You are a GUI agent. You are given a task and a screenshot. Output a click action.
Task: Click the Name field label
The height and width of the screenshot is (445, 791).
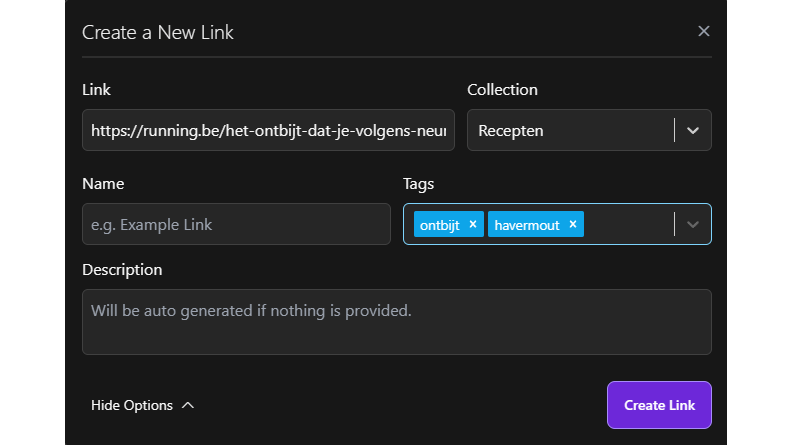coord(103,184)
